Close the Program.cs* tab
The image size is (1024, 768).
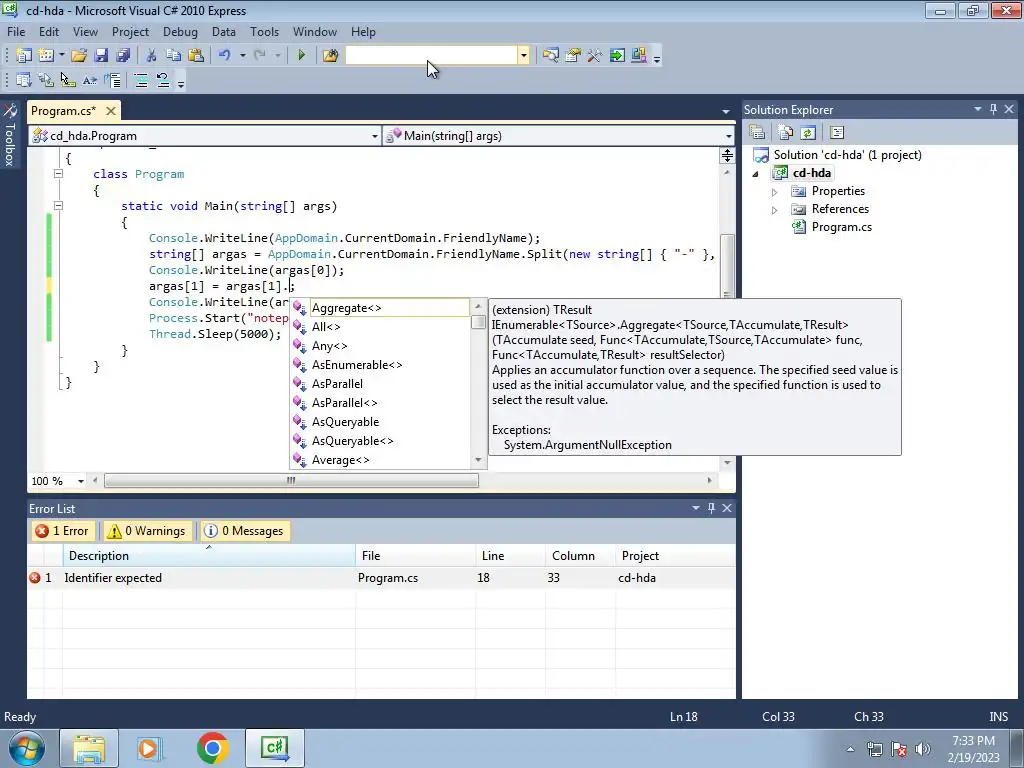[x=111, y=111]
